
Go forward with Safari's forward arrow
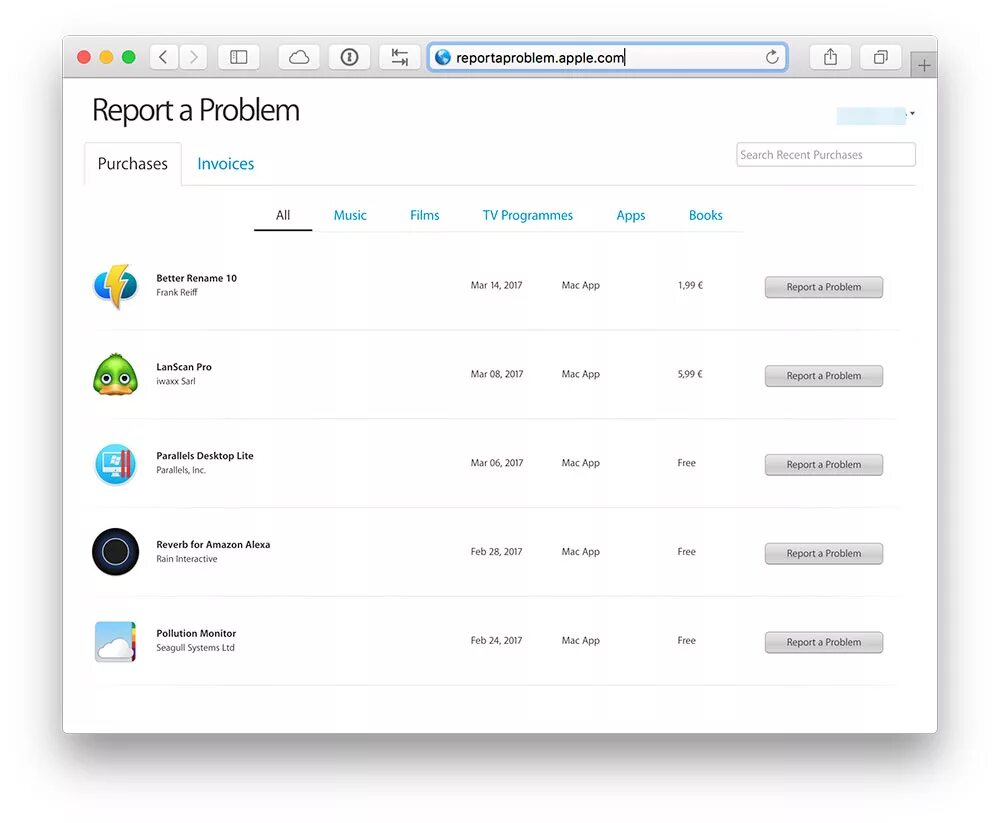coord(193,57)
